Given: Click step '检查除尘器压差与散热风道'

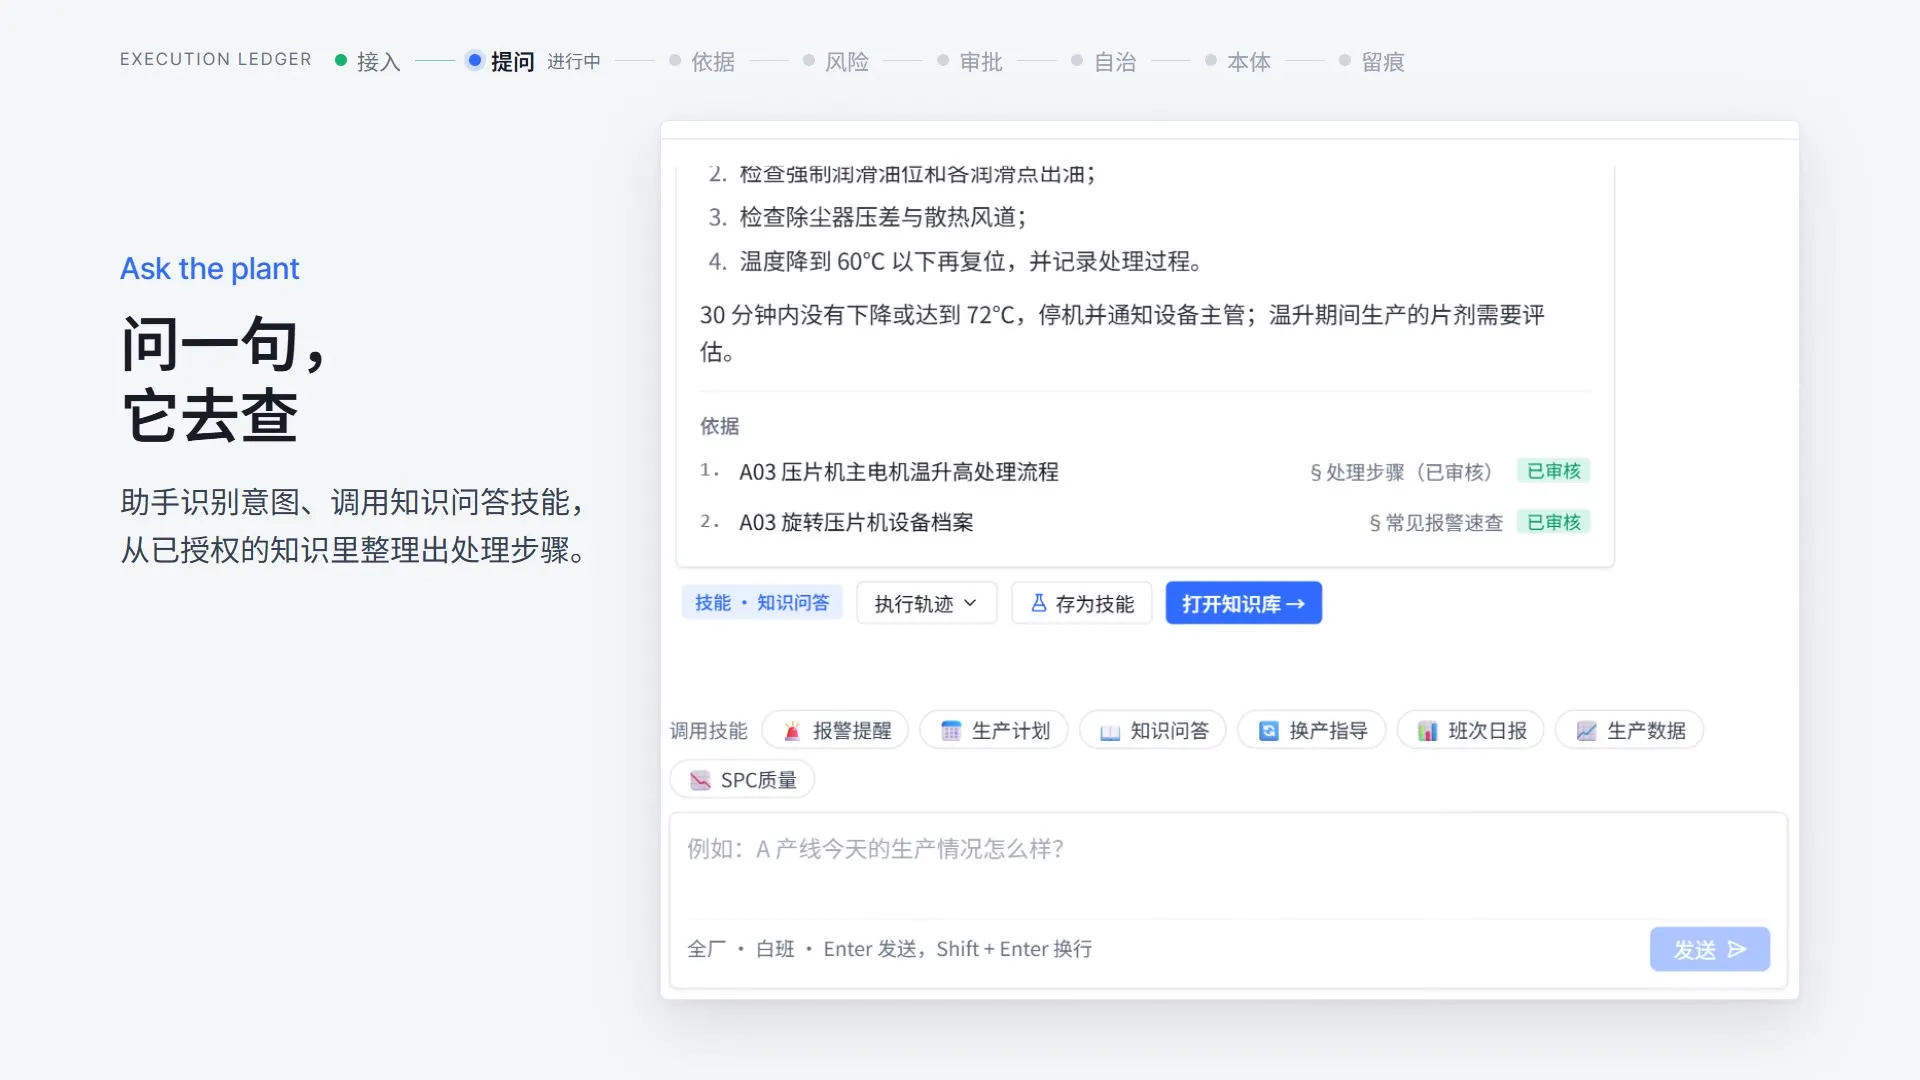Looking at the screenshot, I should pyautogui.click(x=882, y=217).
